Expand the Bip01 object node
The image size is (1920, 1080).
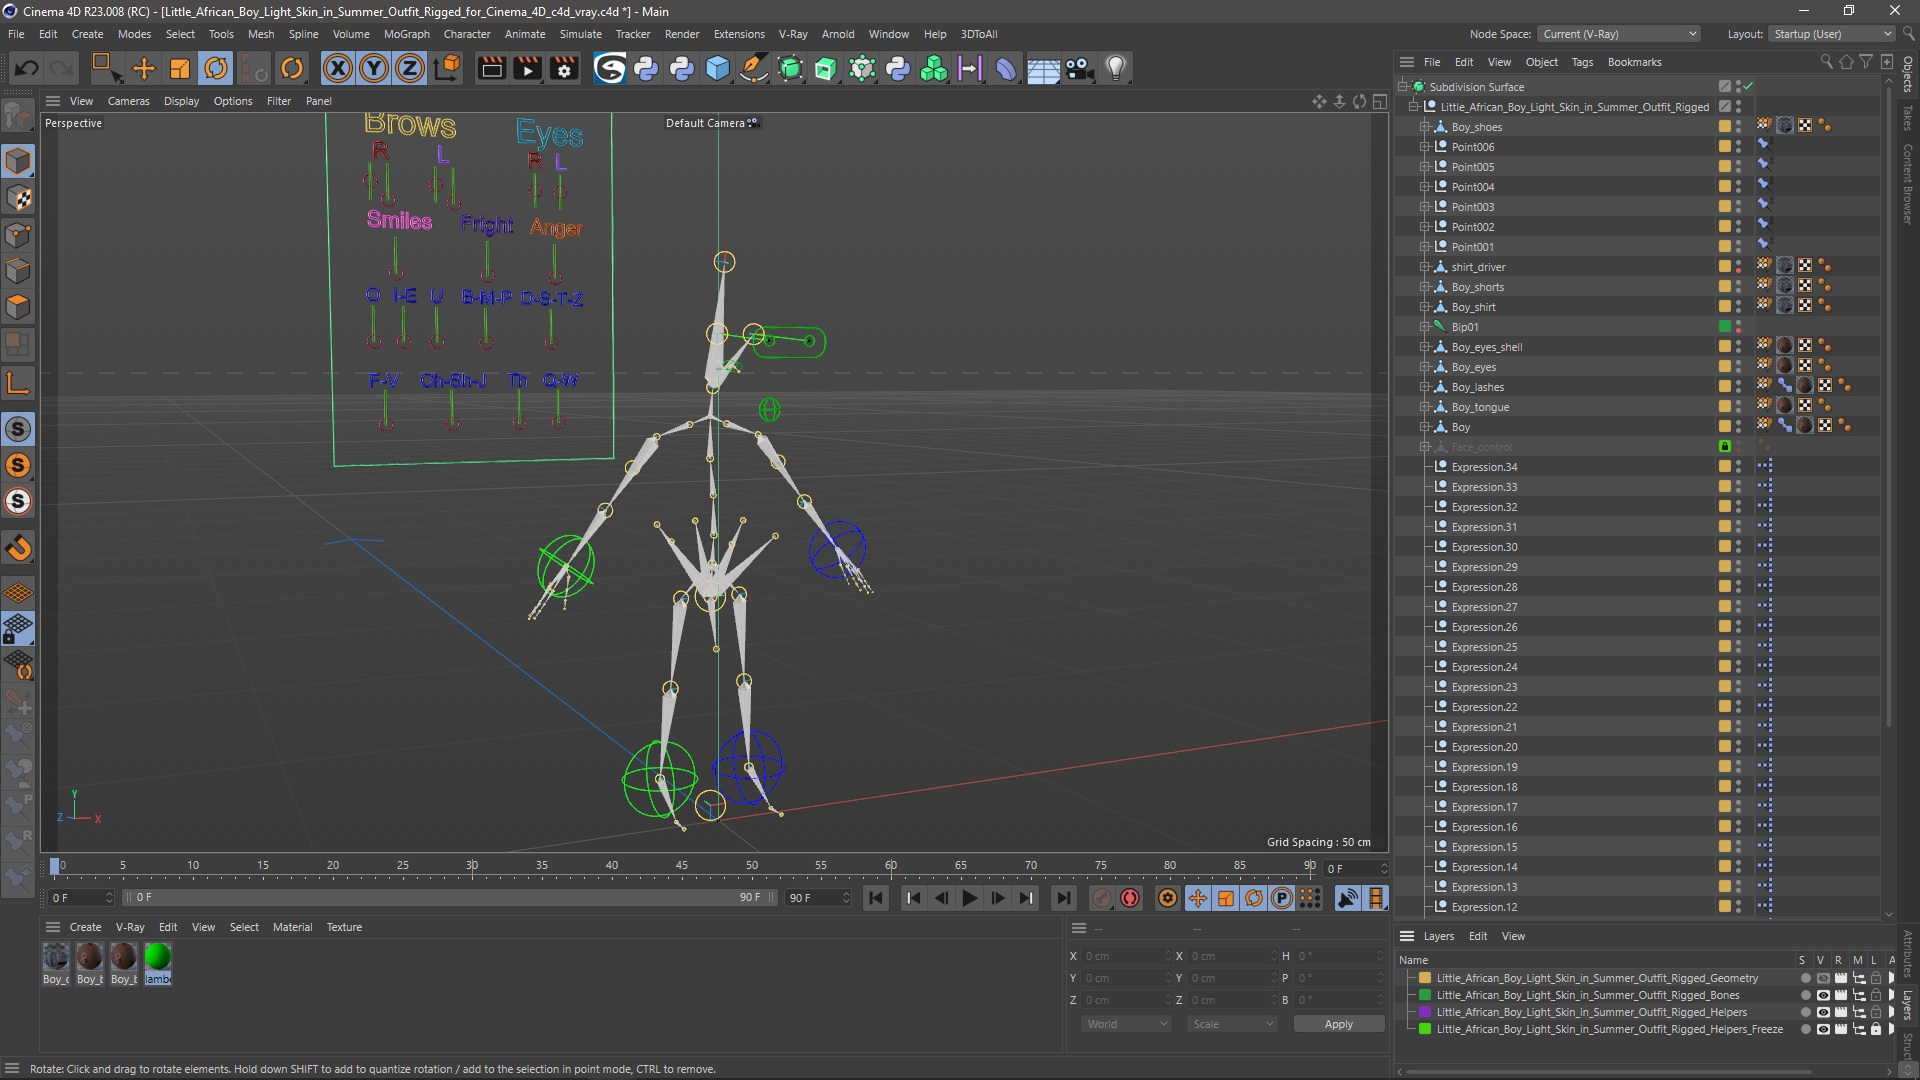pyautogui.click(x=1425, y=327)
